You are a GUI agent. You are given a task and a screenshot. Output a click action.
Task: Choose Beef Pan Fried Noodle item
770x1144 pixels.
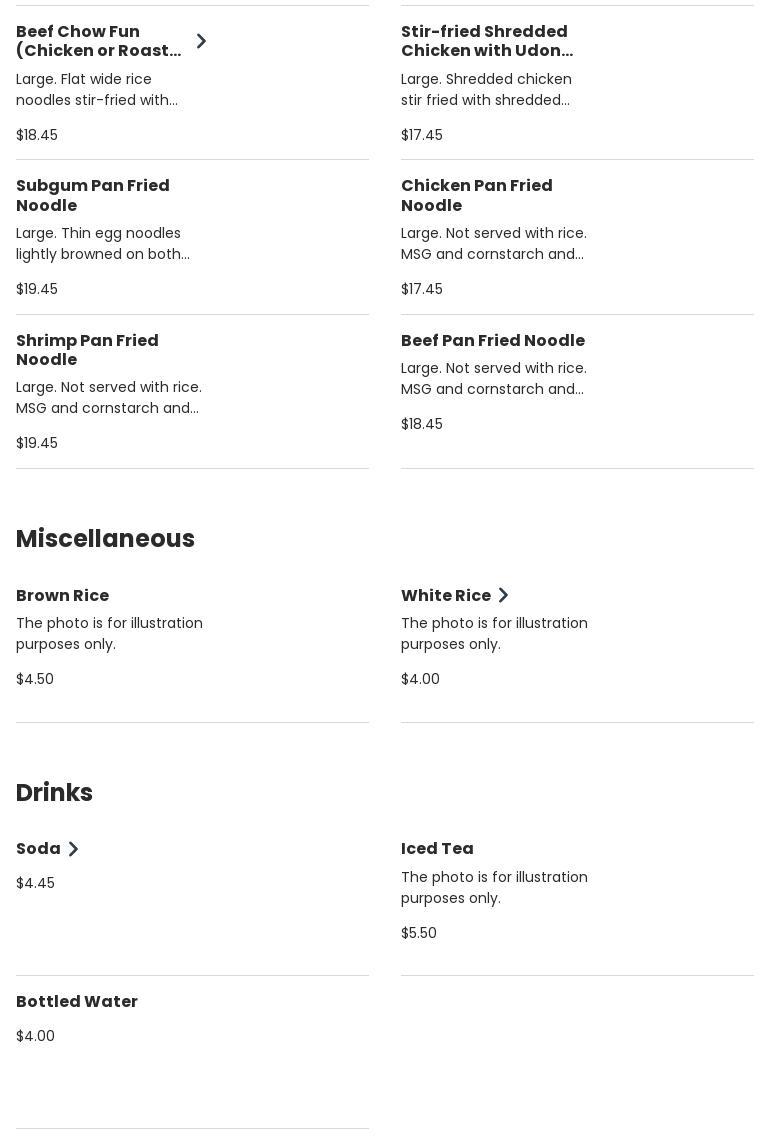pyautogui.click(x=493, y=341)
